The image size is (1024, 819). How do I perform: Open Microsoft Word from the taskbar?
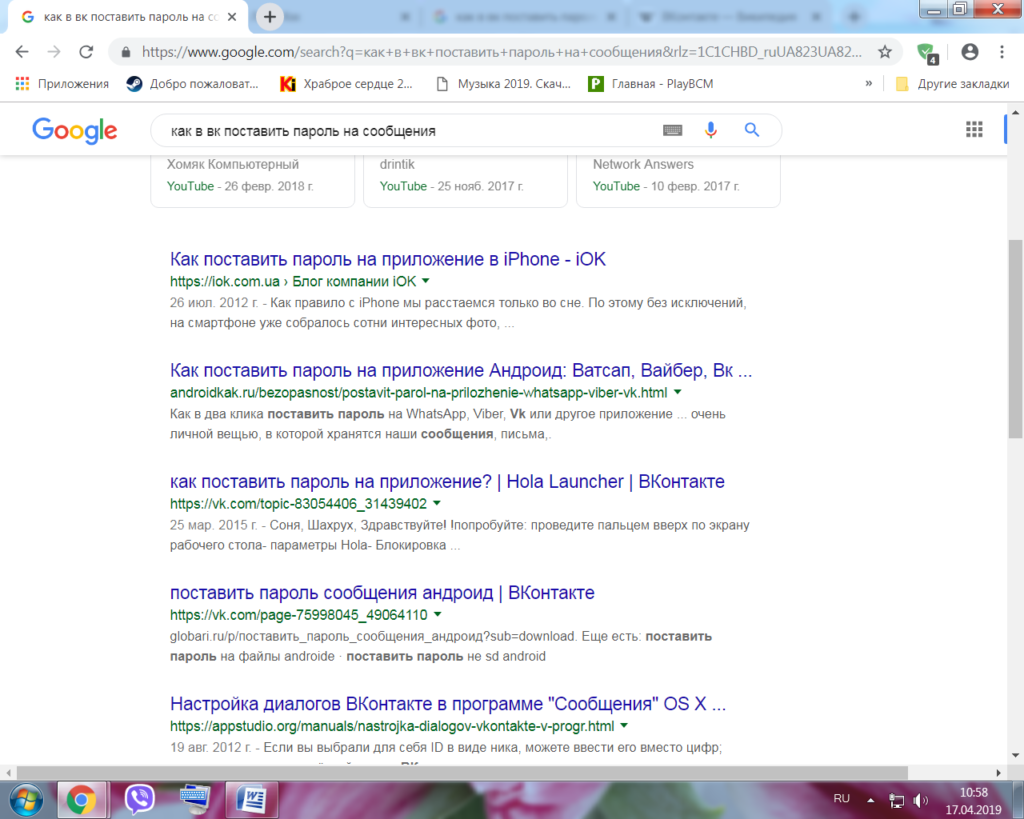tap(251, 799)
